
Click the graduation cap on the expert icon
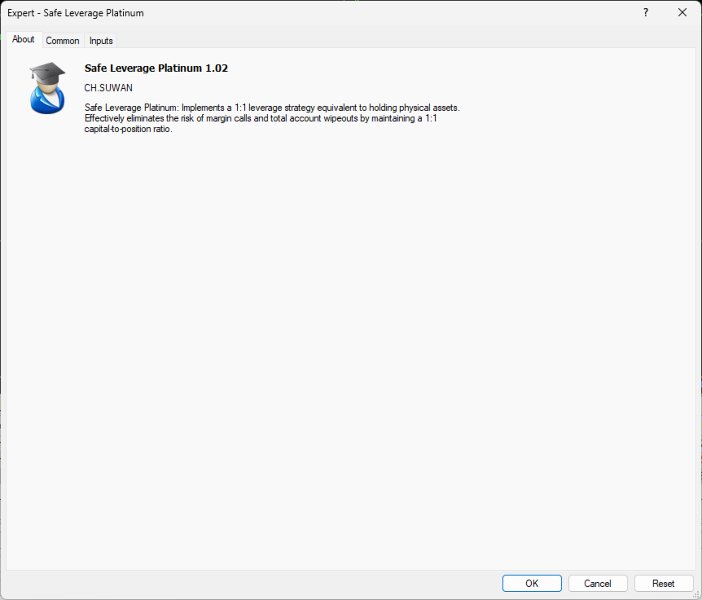point(47,72)
